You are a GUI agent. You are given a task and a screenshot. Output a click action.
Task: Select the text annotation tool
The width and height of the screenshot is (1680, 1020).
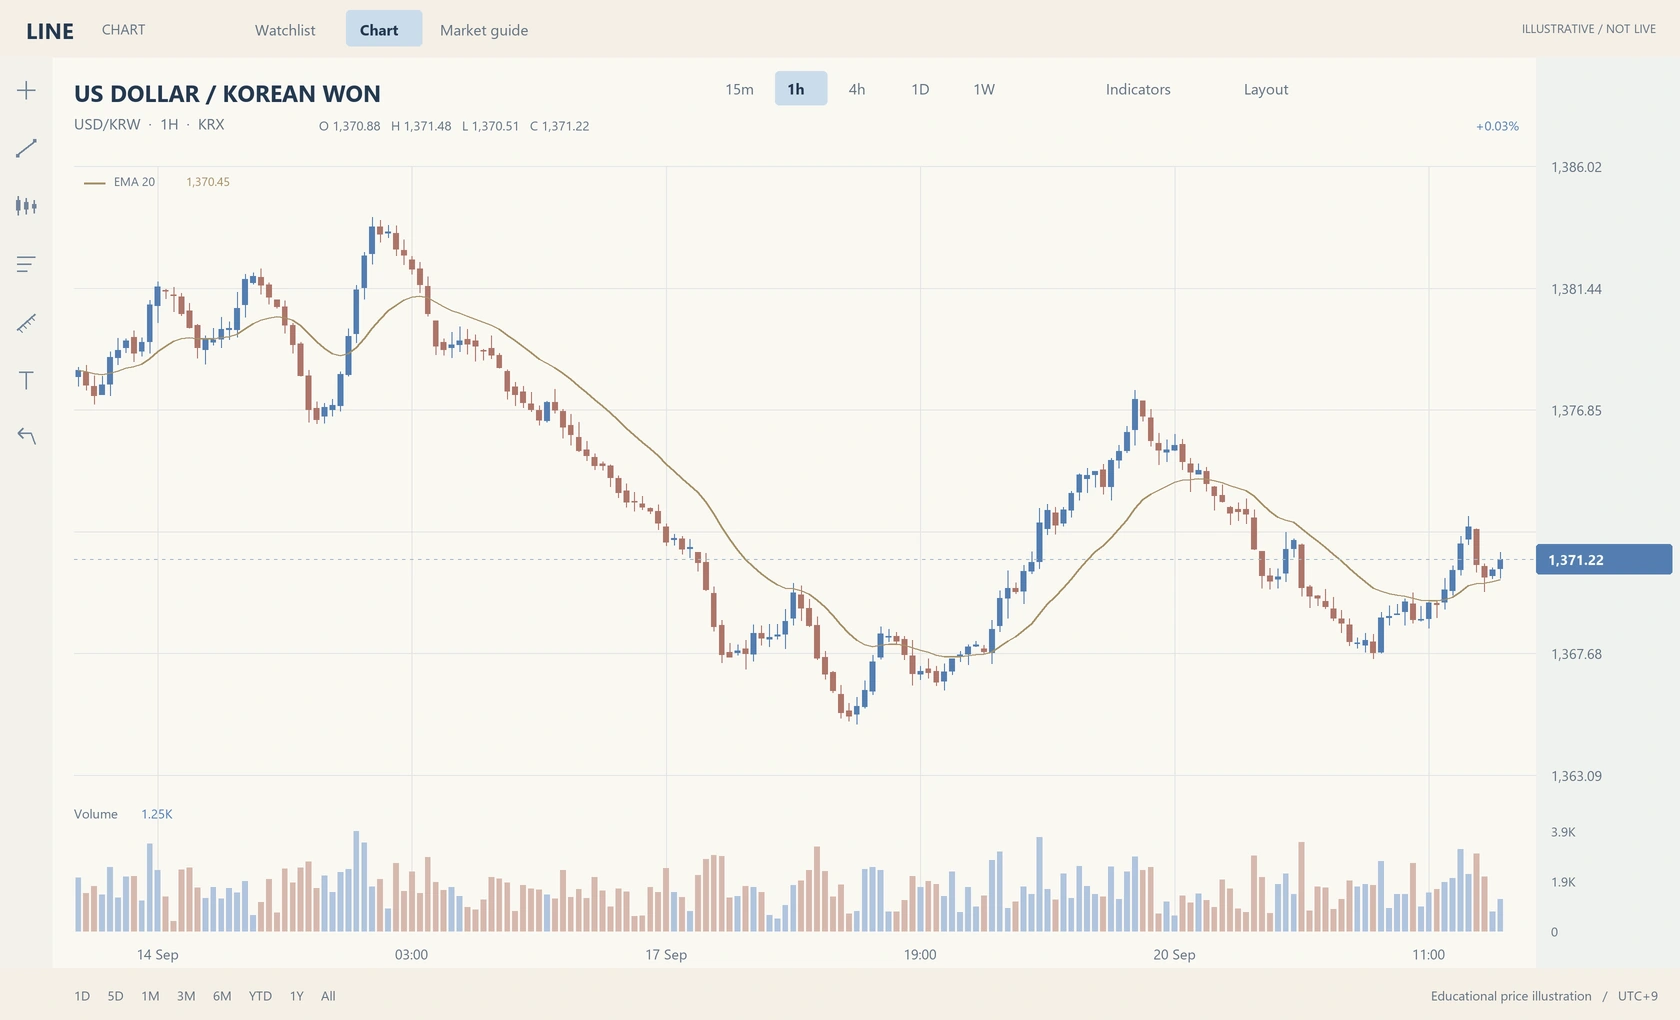(26, 380)
